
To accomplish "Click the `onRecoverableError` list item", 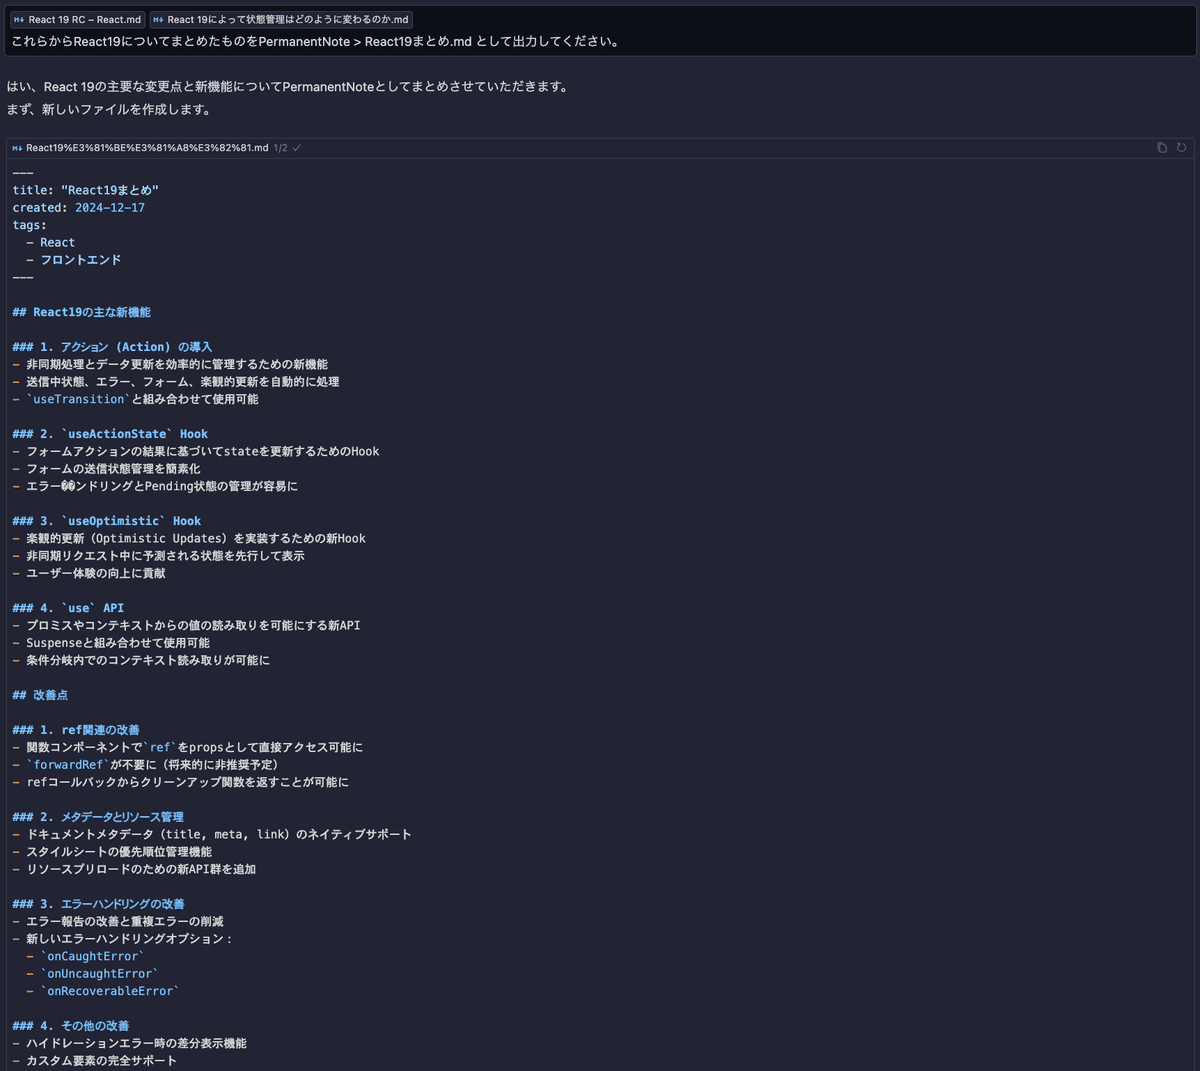I will click(x=110, y=991).
